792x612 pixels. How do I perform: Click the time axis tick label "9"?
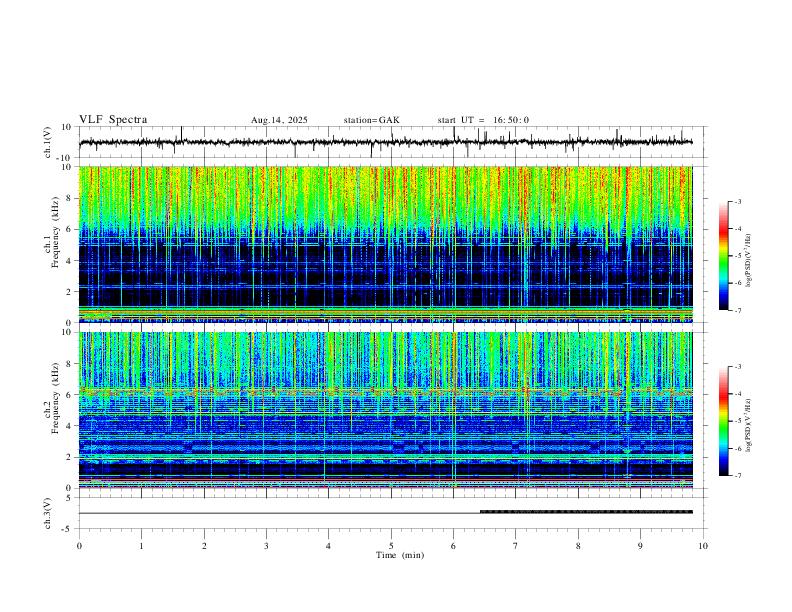click(640, 546)
